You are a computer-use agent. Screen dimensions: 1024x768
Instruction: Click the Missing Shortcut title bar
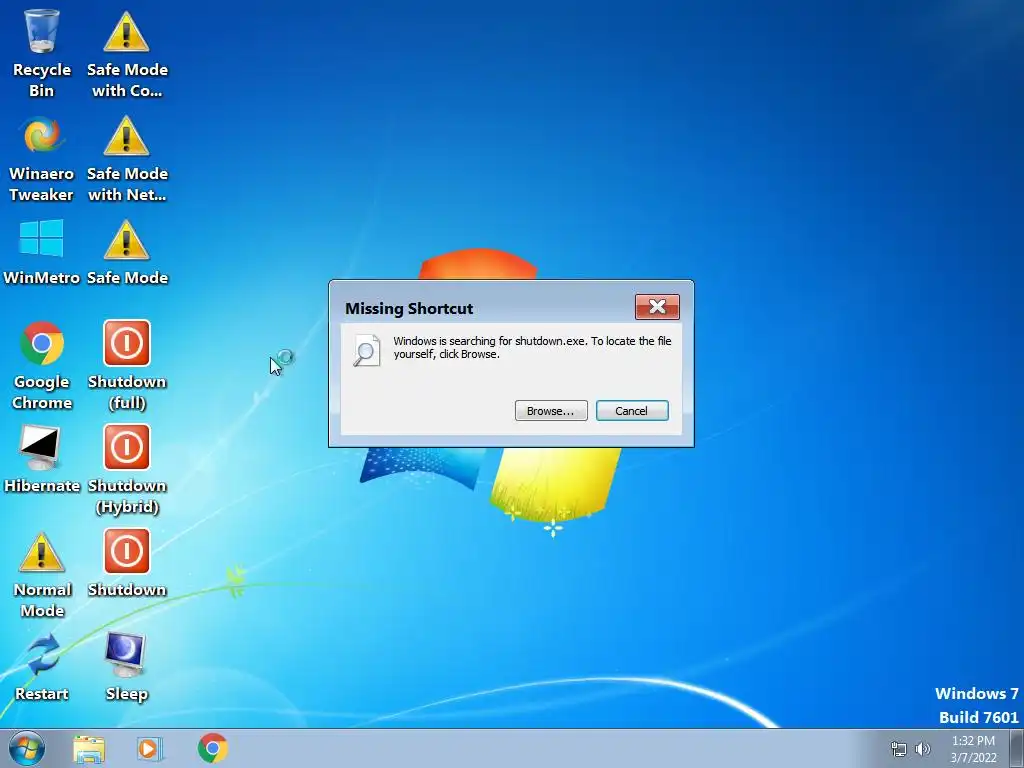(x=483, y=308)
